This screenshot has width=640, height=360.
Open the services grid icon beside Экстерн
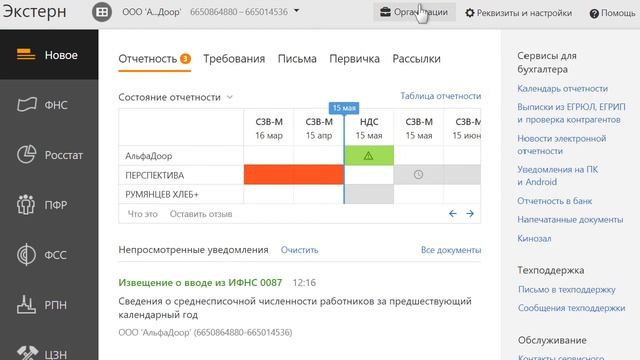pos(102,12)
